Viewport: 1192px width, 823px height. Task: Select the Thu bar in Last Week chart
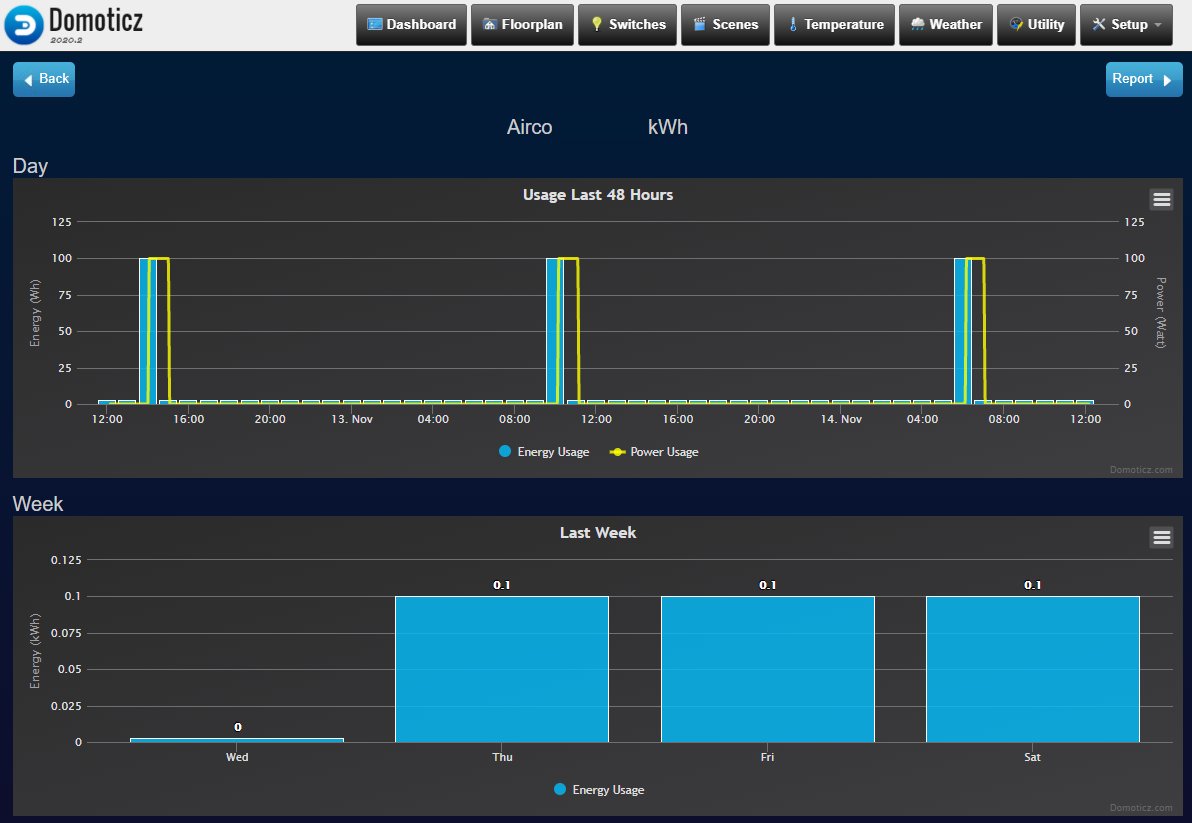(502, 669)
